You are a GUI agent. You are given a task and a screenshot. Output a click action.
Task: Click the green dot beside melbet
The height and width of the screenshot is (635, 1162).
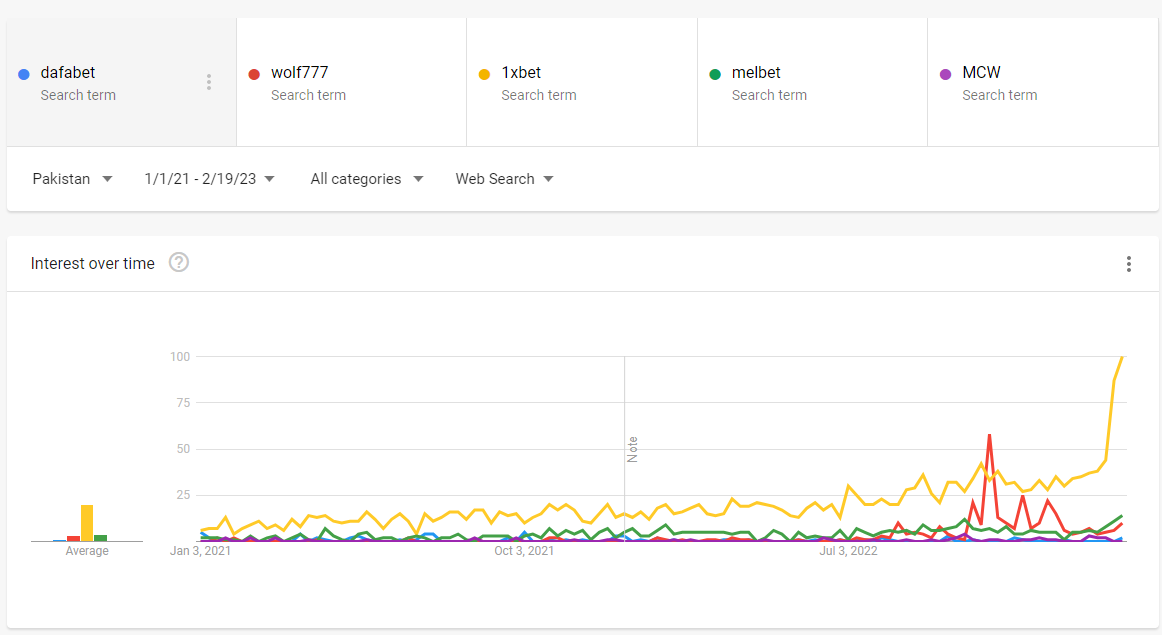(715, 74)
